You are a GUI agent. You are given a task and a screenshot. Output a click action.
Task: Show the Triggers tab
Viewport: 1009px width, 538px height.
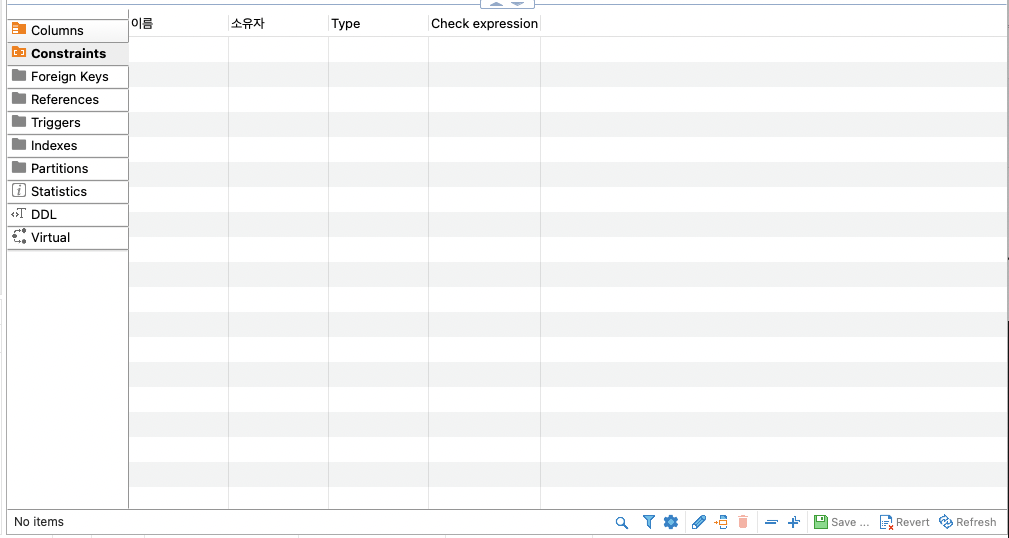click(68, 123)
